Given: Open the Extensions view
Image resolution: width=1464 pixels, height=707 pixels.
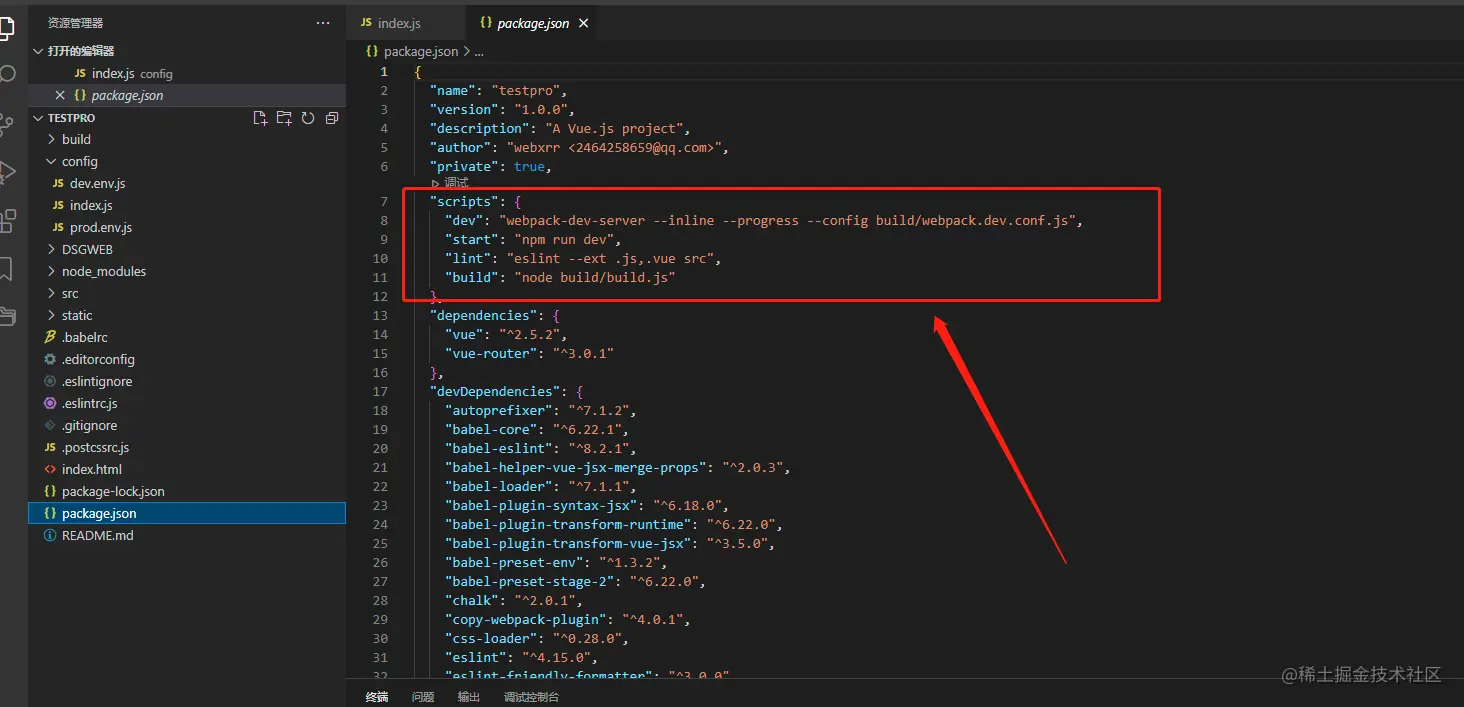Looking at the screenshot, I should [x=7, y=220].
